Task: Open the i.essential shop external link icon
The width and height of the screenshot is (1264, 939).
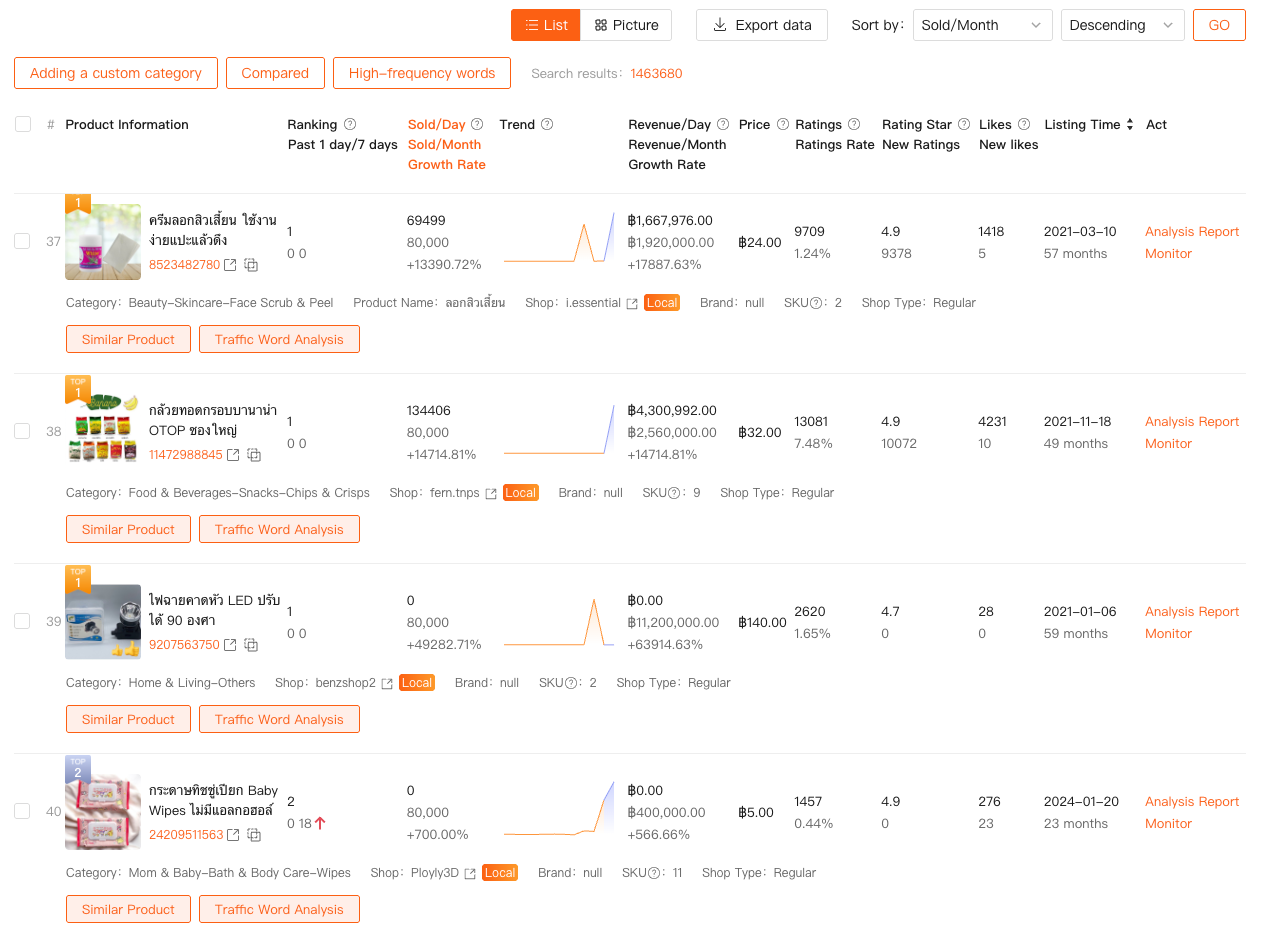Action: point(632,303)
